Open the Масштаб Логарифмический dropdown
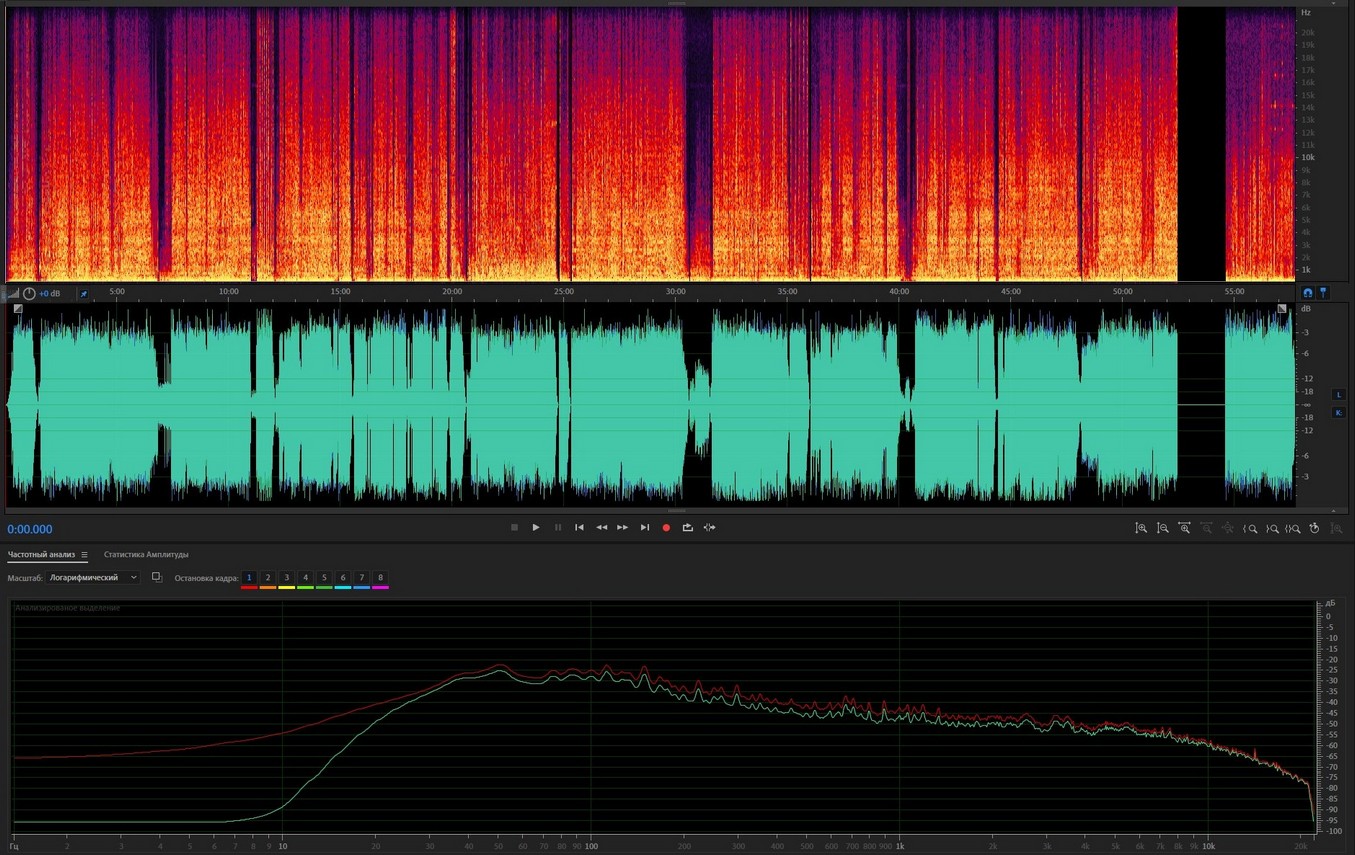The width and height of the screenshot is (1355, 855). [94, 578]
